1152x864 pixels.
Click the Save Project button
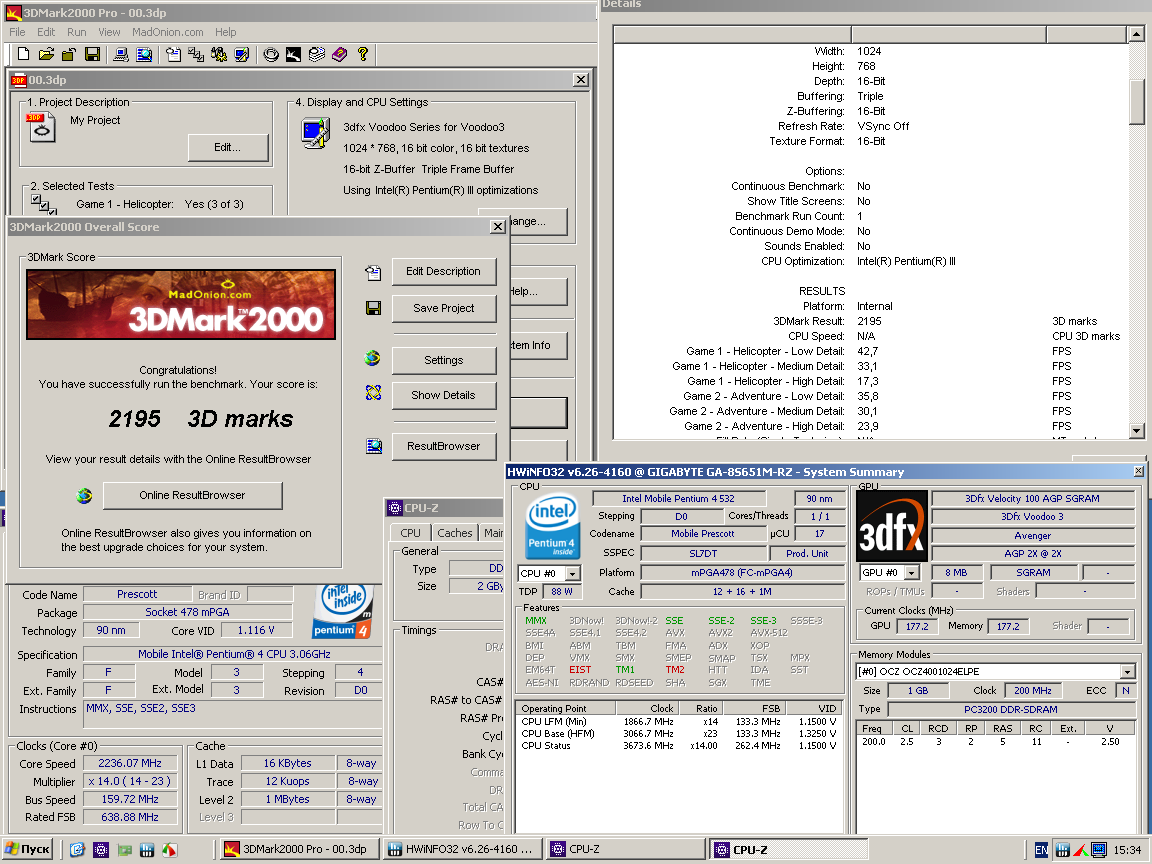click(x=444, y=309)
